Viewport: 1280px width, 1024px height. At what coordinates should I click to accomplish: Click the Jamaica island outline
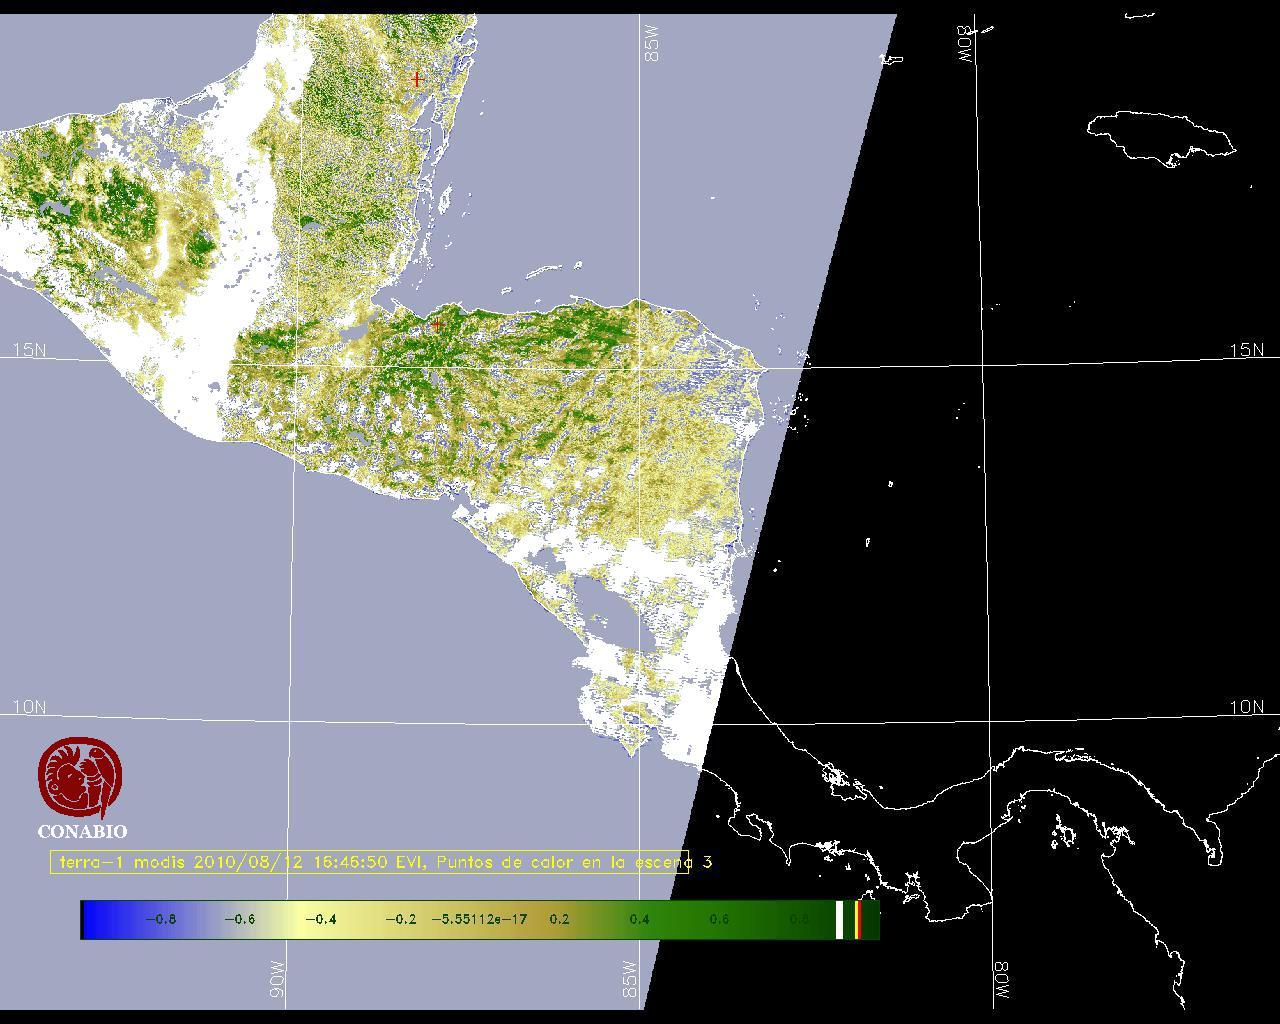[1160, 135]
